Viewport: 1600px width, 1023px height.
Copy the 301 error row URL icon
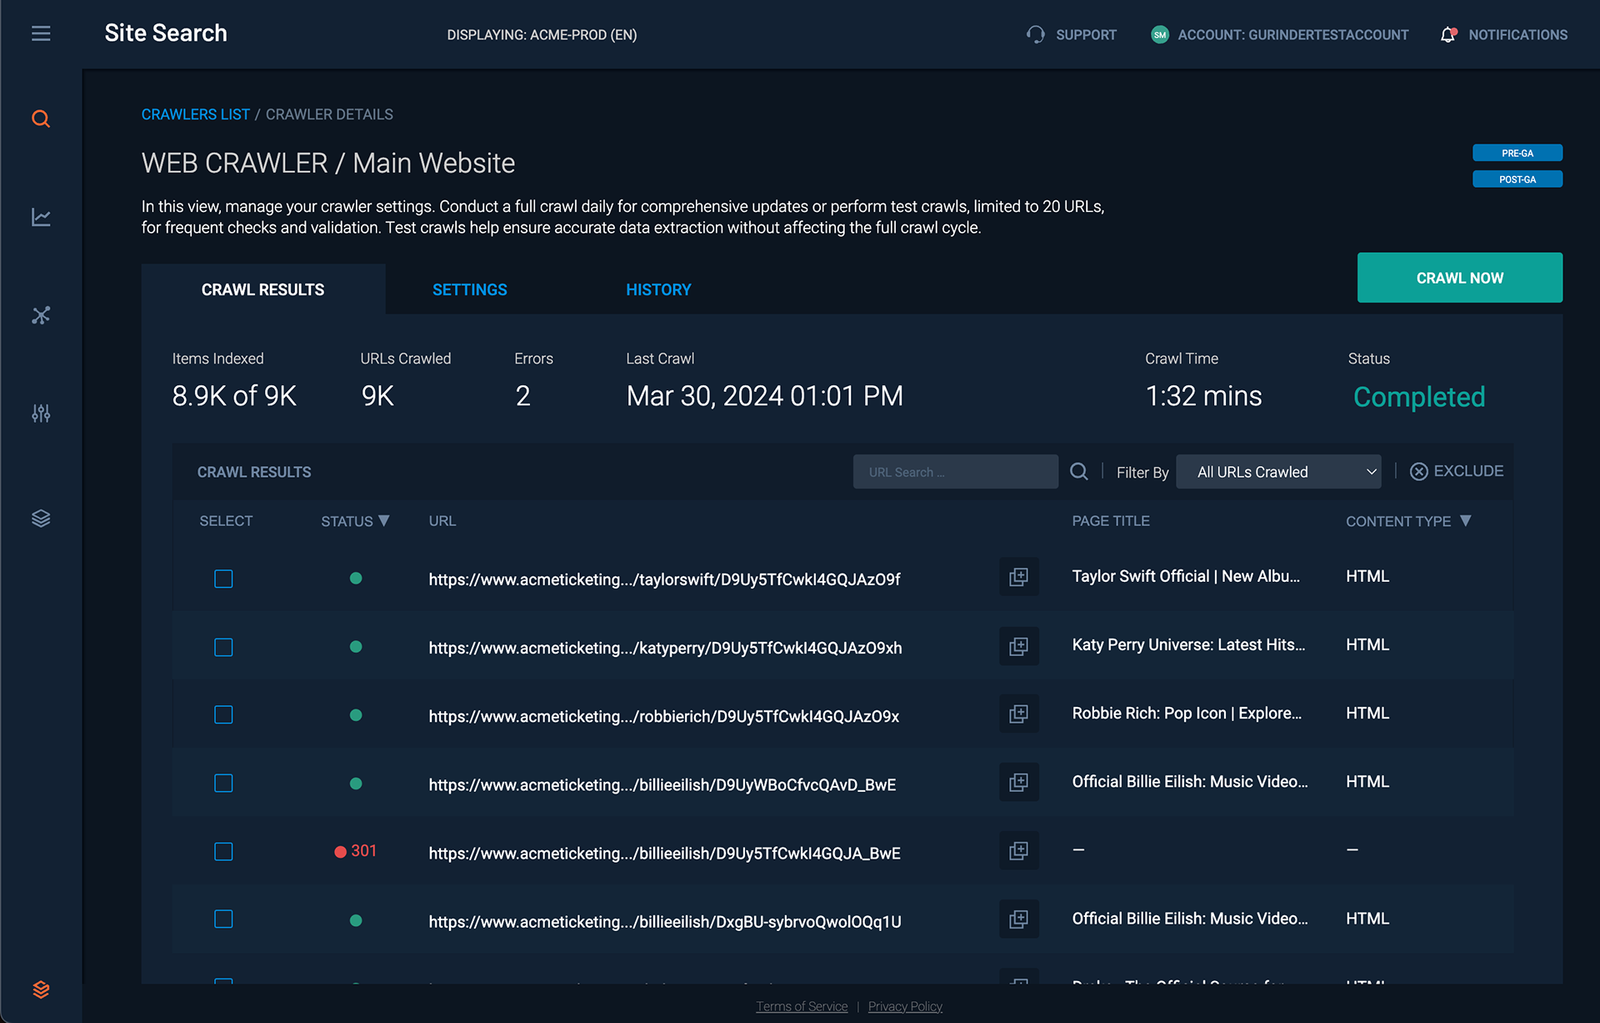point(1019,851)
